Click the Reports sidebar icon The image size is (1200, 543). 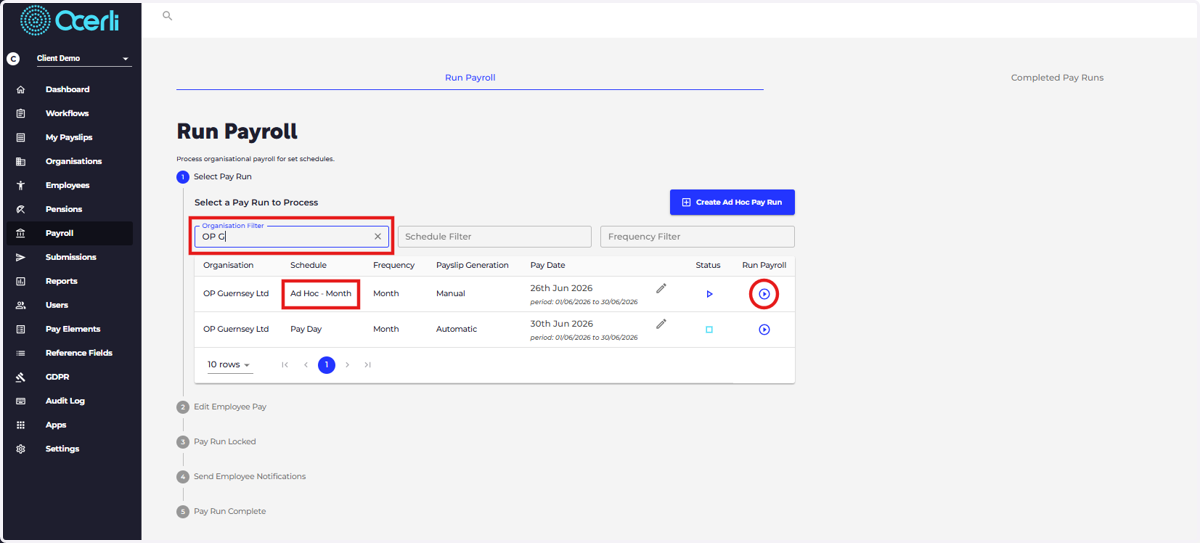click(x=21, y=281)
